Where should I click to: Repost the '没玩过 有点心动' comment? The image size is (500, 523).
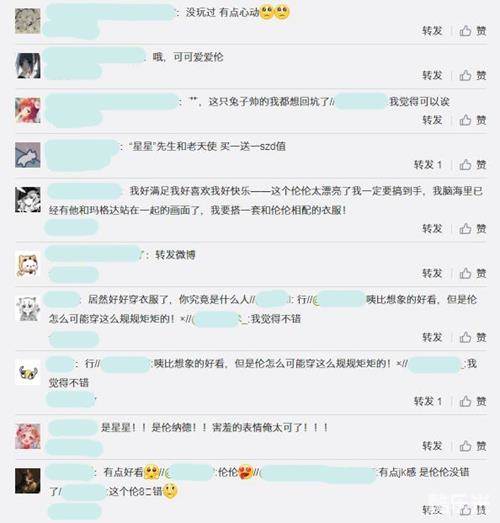click(x=432, y=31)
